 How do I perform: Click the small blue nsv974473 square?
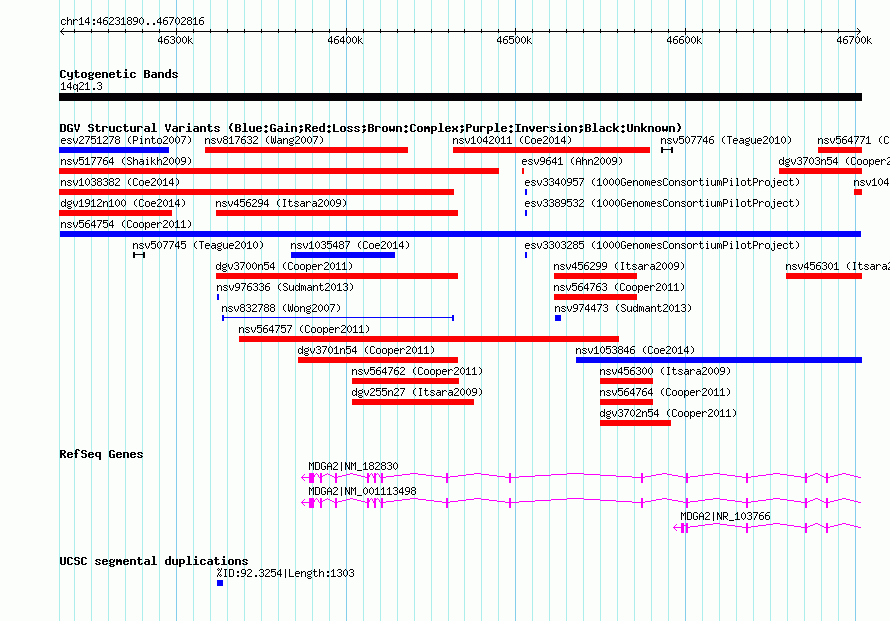pos(558,318)
